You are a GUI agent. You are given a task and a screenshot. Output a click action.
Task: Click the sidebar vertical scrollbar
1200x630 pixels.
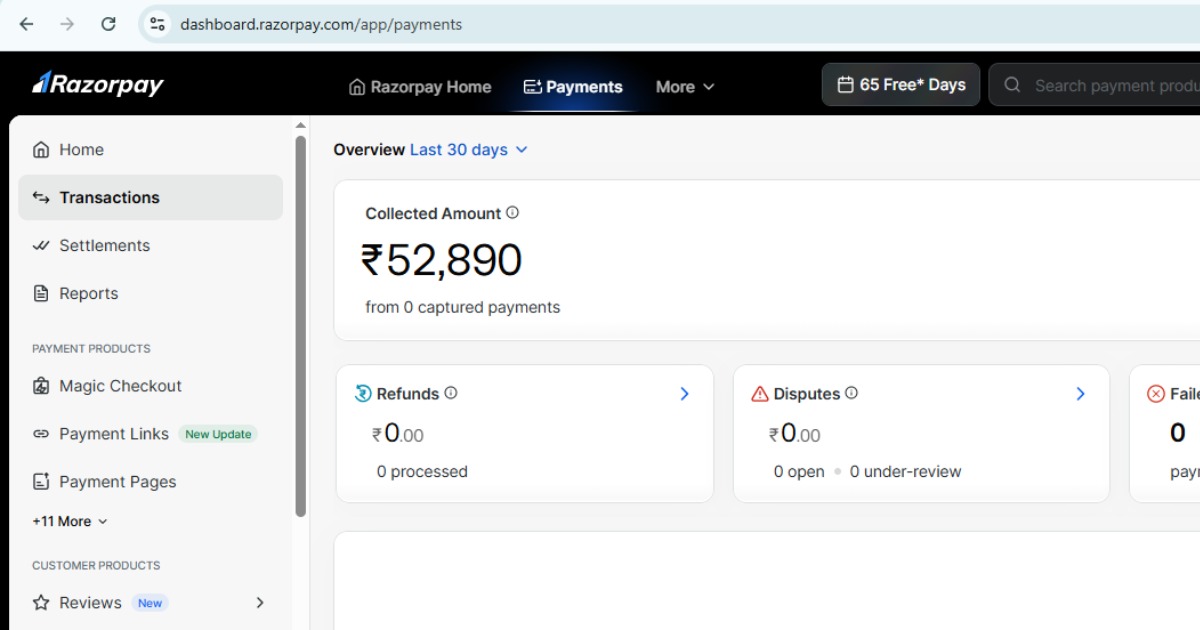tap(301, 326)
